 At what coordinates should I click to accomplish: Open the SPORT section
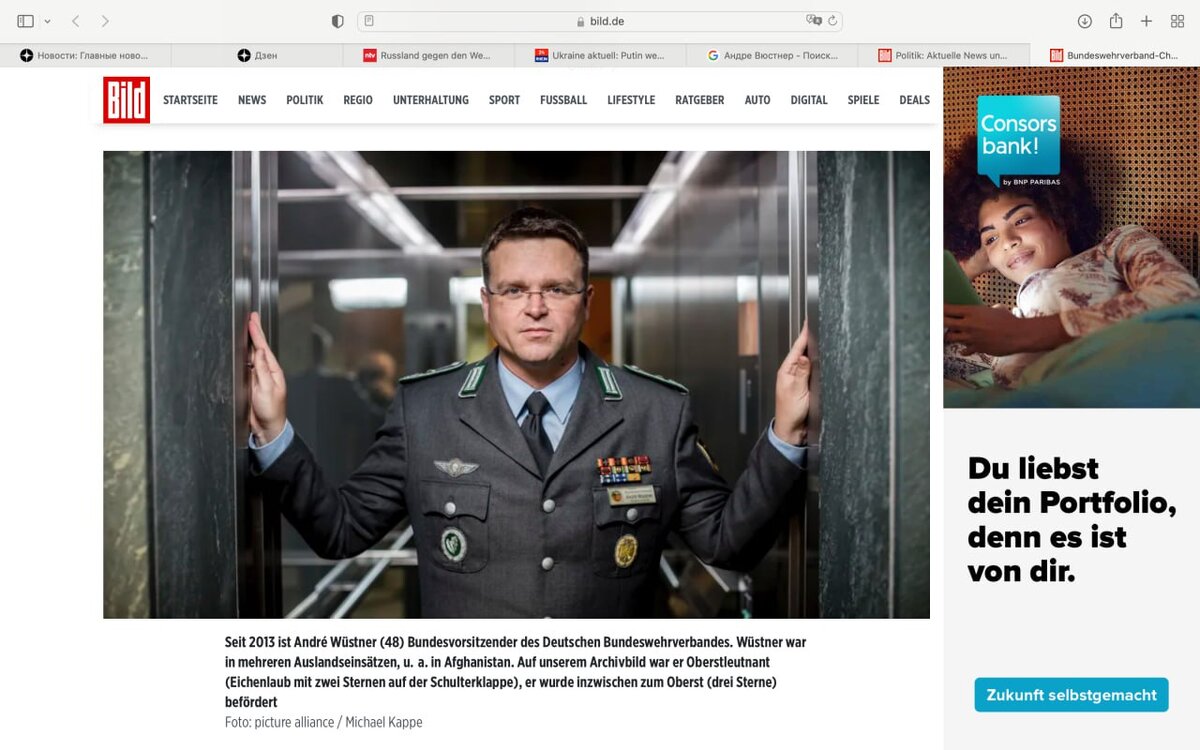click(x=504, y=100)
